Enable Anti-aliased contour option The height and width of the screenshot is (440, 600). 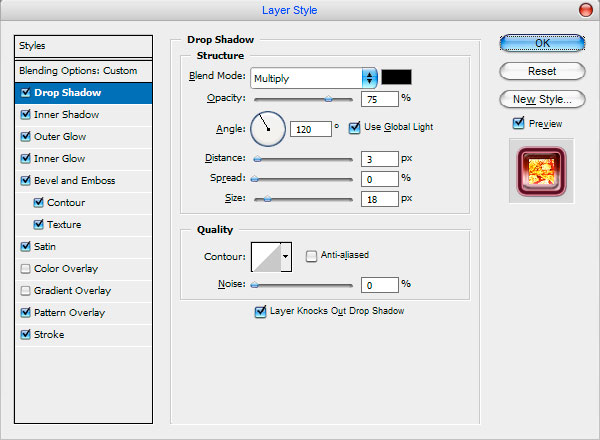[311, 256]
